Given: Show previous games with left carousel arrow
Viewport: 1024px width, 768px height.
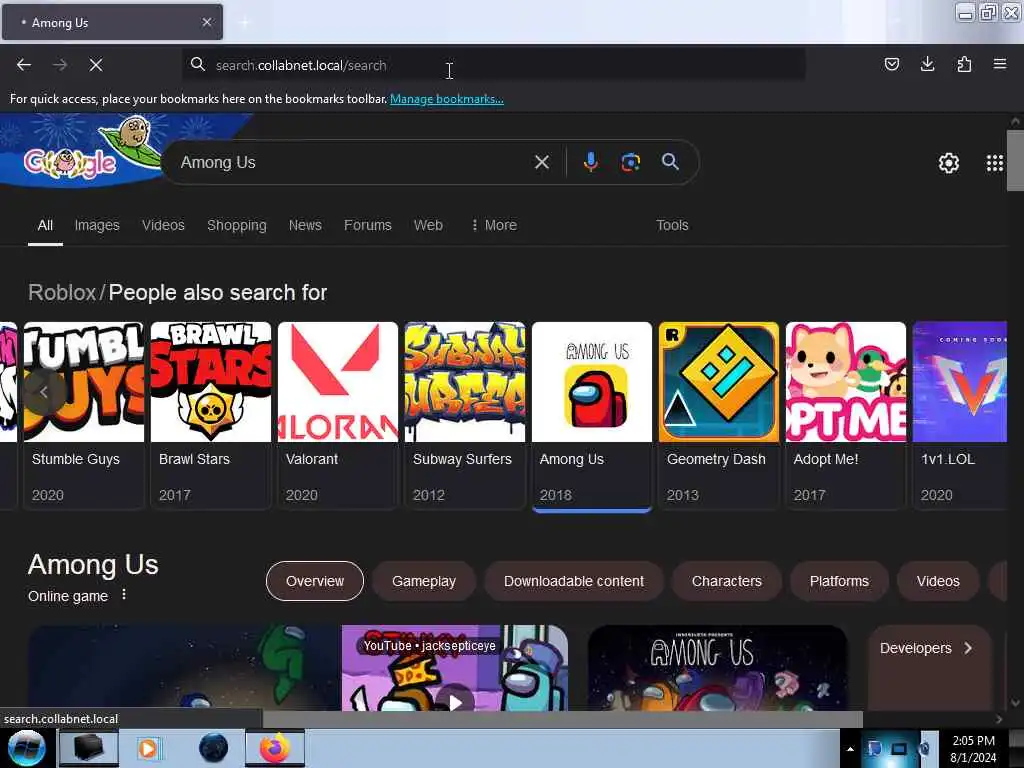Looking at the screenshot, I should (x=44, y=392).
